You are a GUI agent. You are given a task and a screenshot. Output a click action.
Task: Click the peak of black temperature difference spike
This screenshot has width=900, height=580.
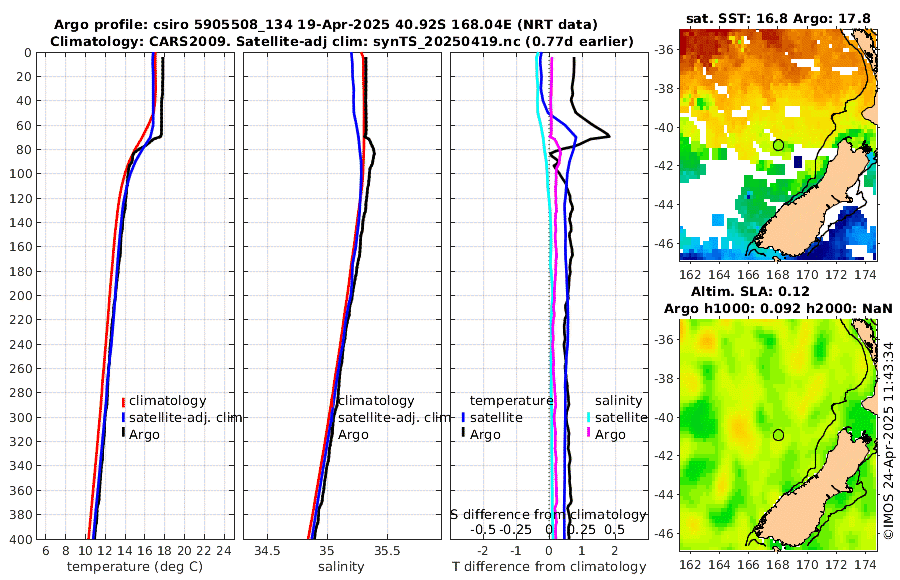(x=609, y=136)
